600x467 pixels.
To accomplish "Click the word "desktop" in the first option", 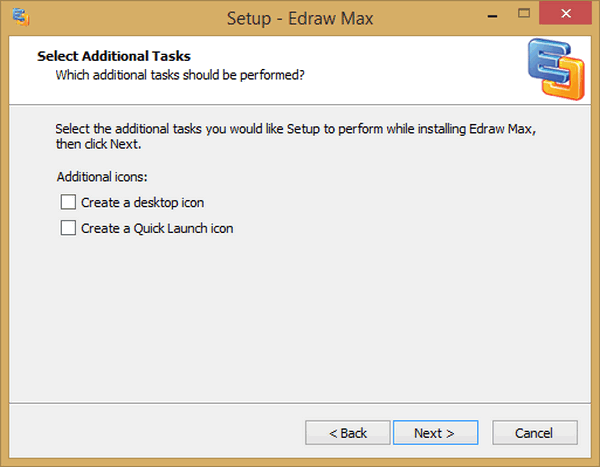I will tap(155, 202).
